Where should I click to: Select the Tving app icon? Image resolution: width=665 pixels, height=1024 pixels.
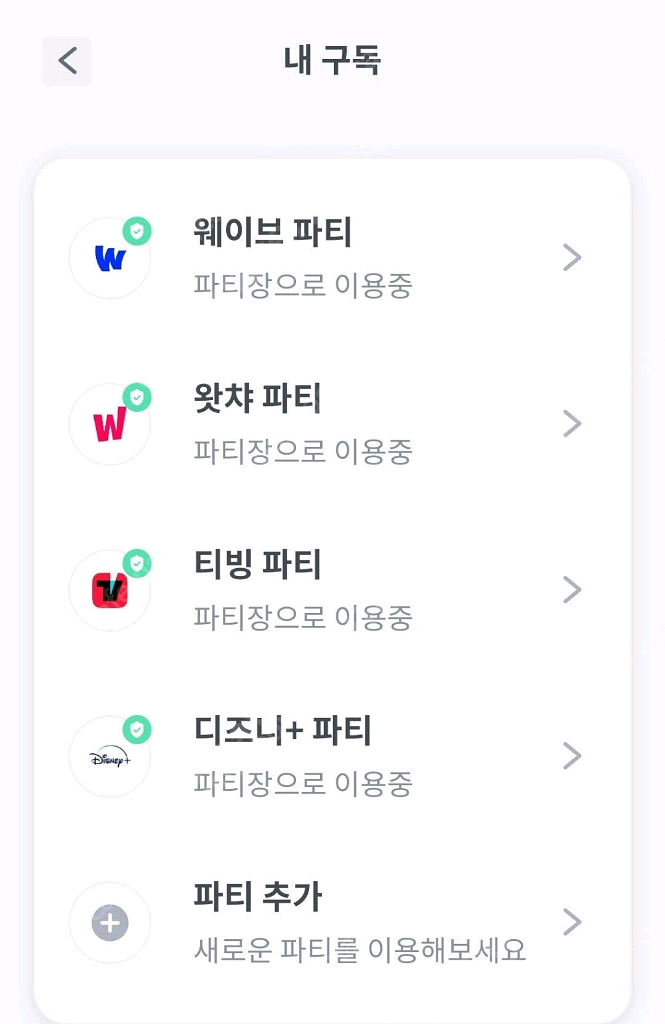click(108, 590)
